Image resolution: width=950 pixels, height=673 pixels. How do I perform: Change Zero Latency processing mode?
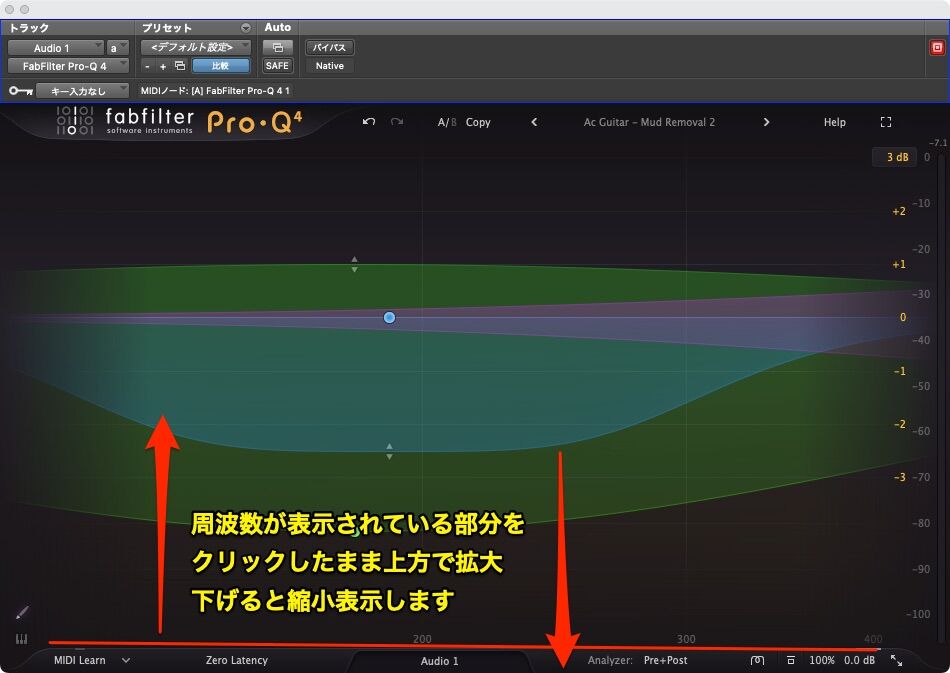[236, 660]
